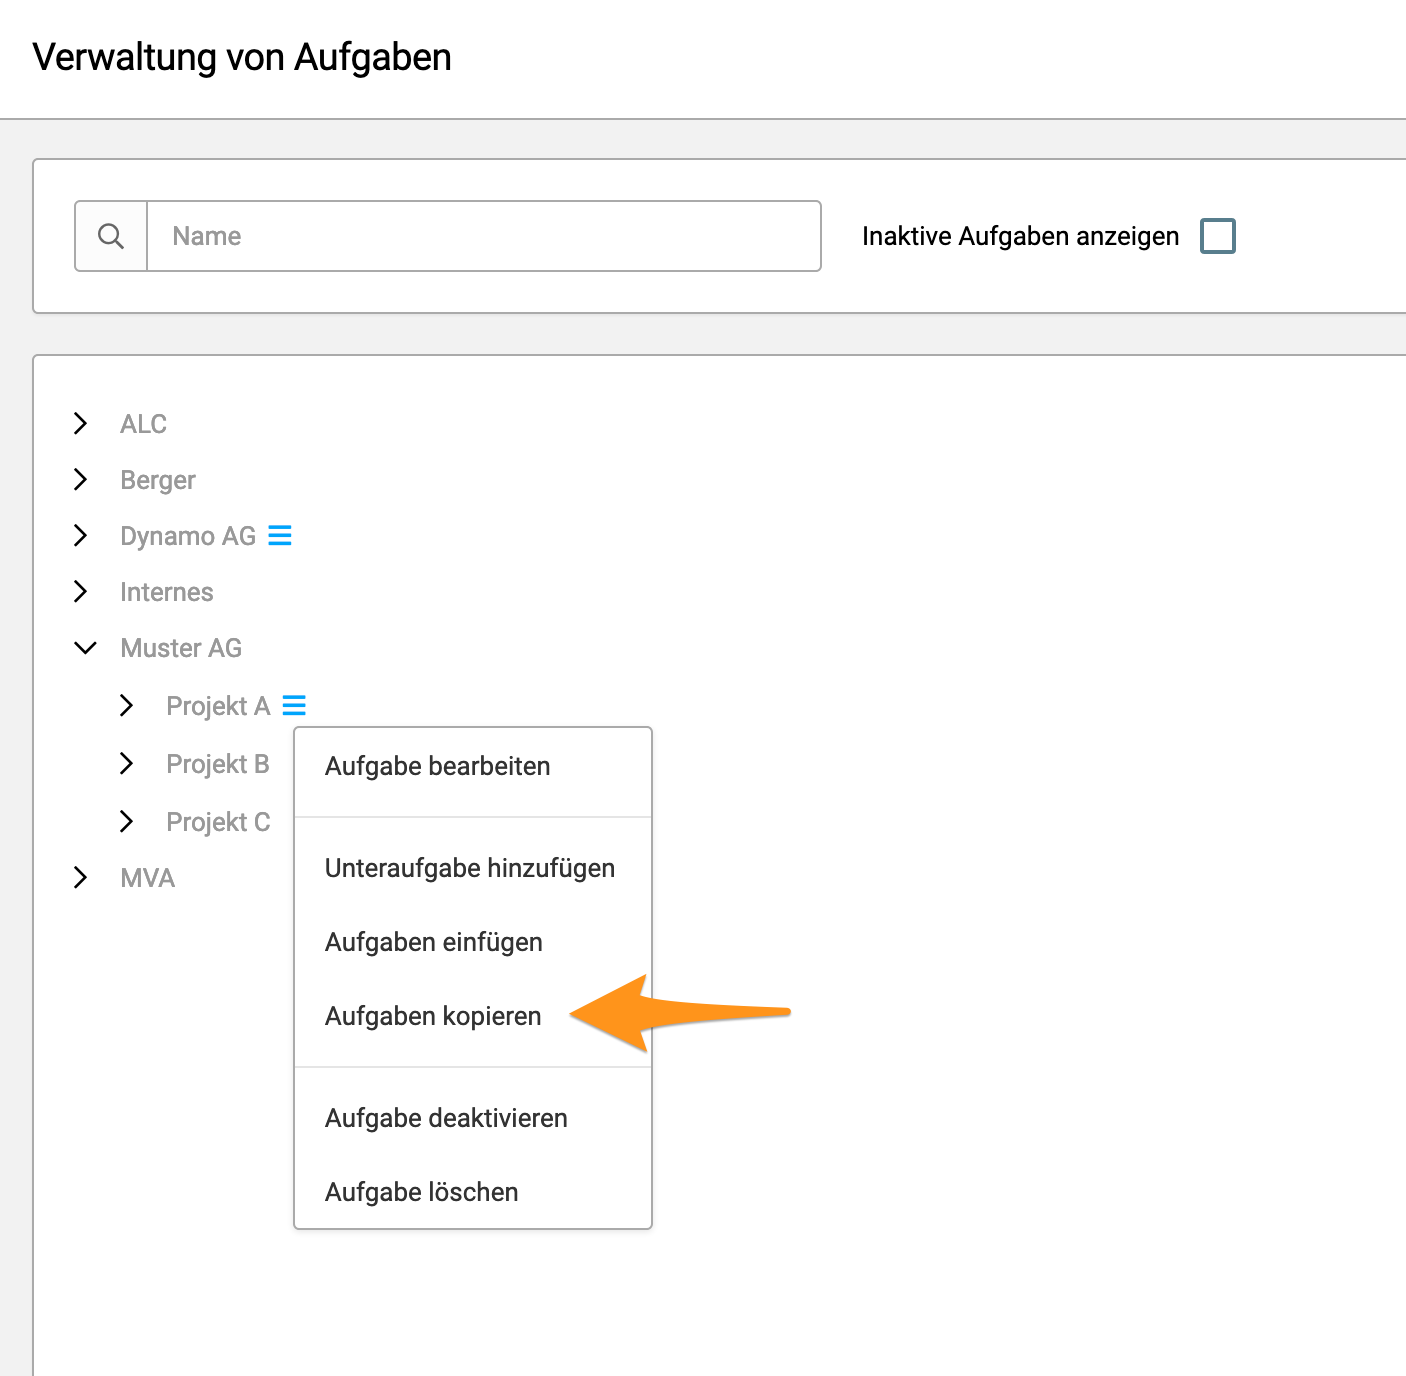Collapse the Muster AG node
This screenshot has height=1376, width=1406.
(x=86, y=648)
